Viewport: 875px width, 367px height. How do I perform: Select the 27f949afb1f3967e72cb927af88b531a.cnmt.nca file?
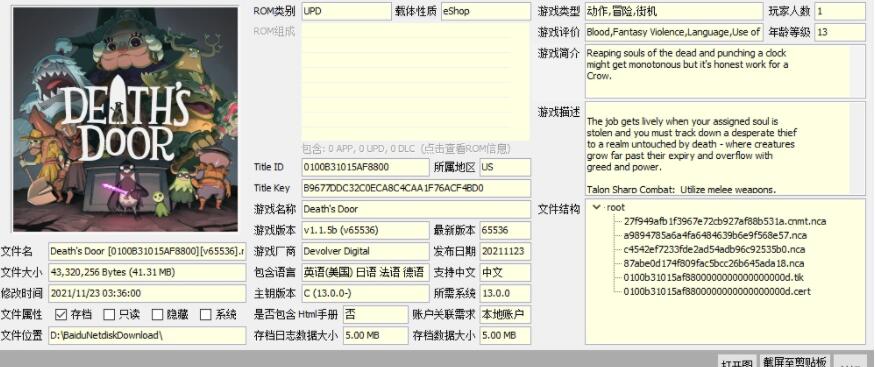pos(724,221)
